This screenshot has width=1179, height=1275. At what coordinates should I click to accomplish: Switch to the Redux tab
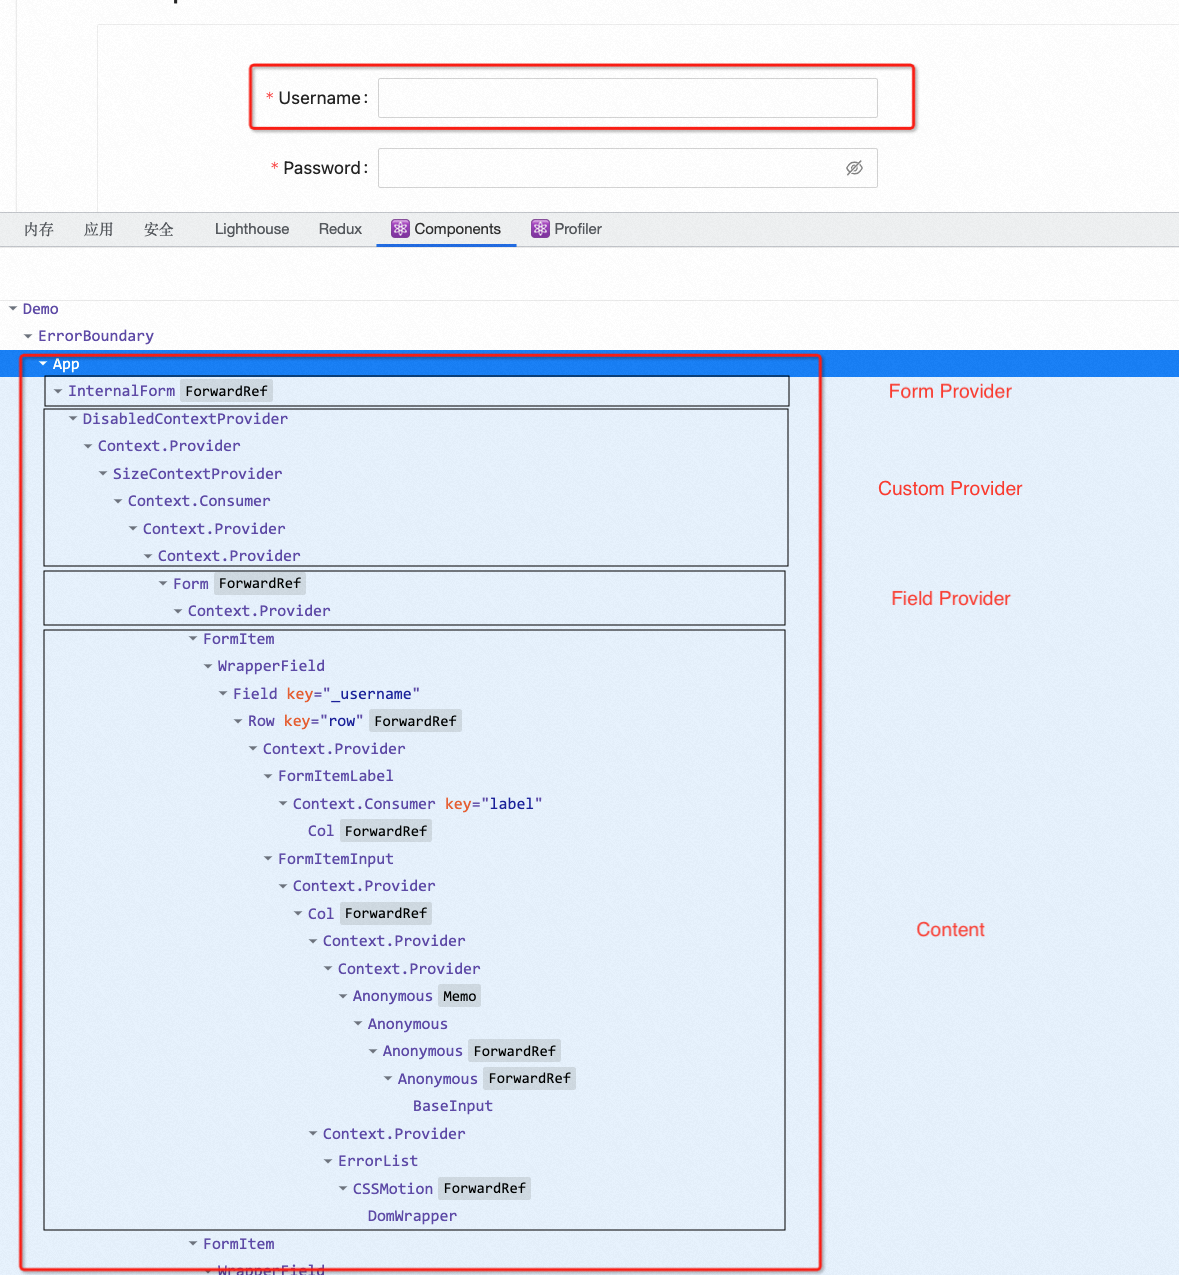(340, 229)
